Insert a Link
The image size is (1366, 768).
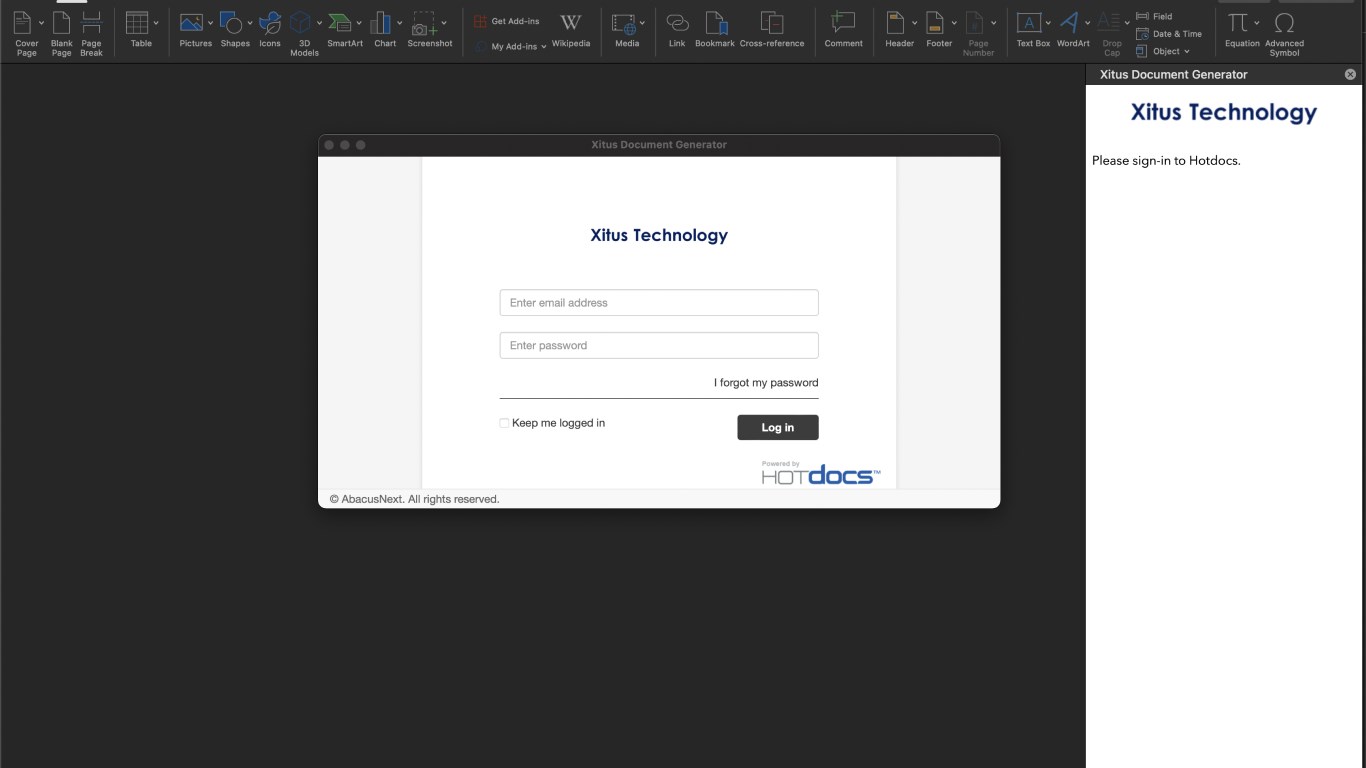pos(677,29)
